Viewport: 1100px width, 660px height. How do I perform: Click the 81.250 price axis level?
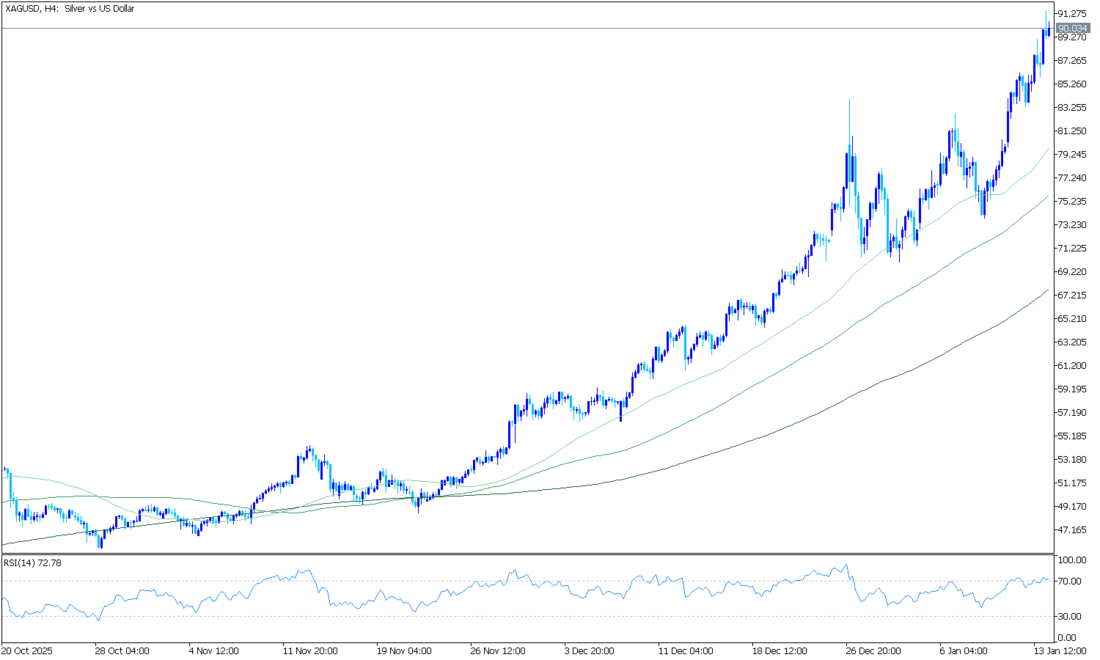coord(1072,131)
